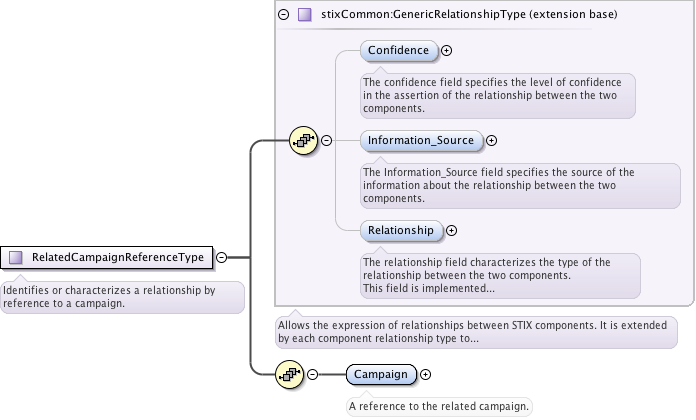Select the Relationship element box
Image resolution: width=696 pixels, height=420 pixels.
pos(400,230)
